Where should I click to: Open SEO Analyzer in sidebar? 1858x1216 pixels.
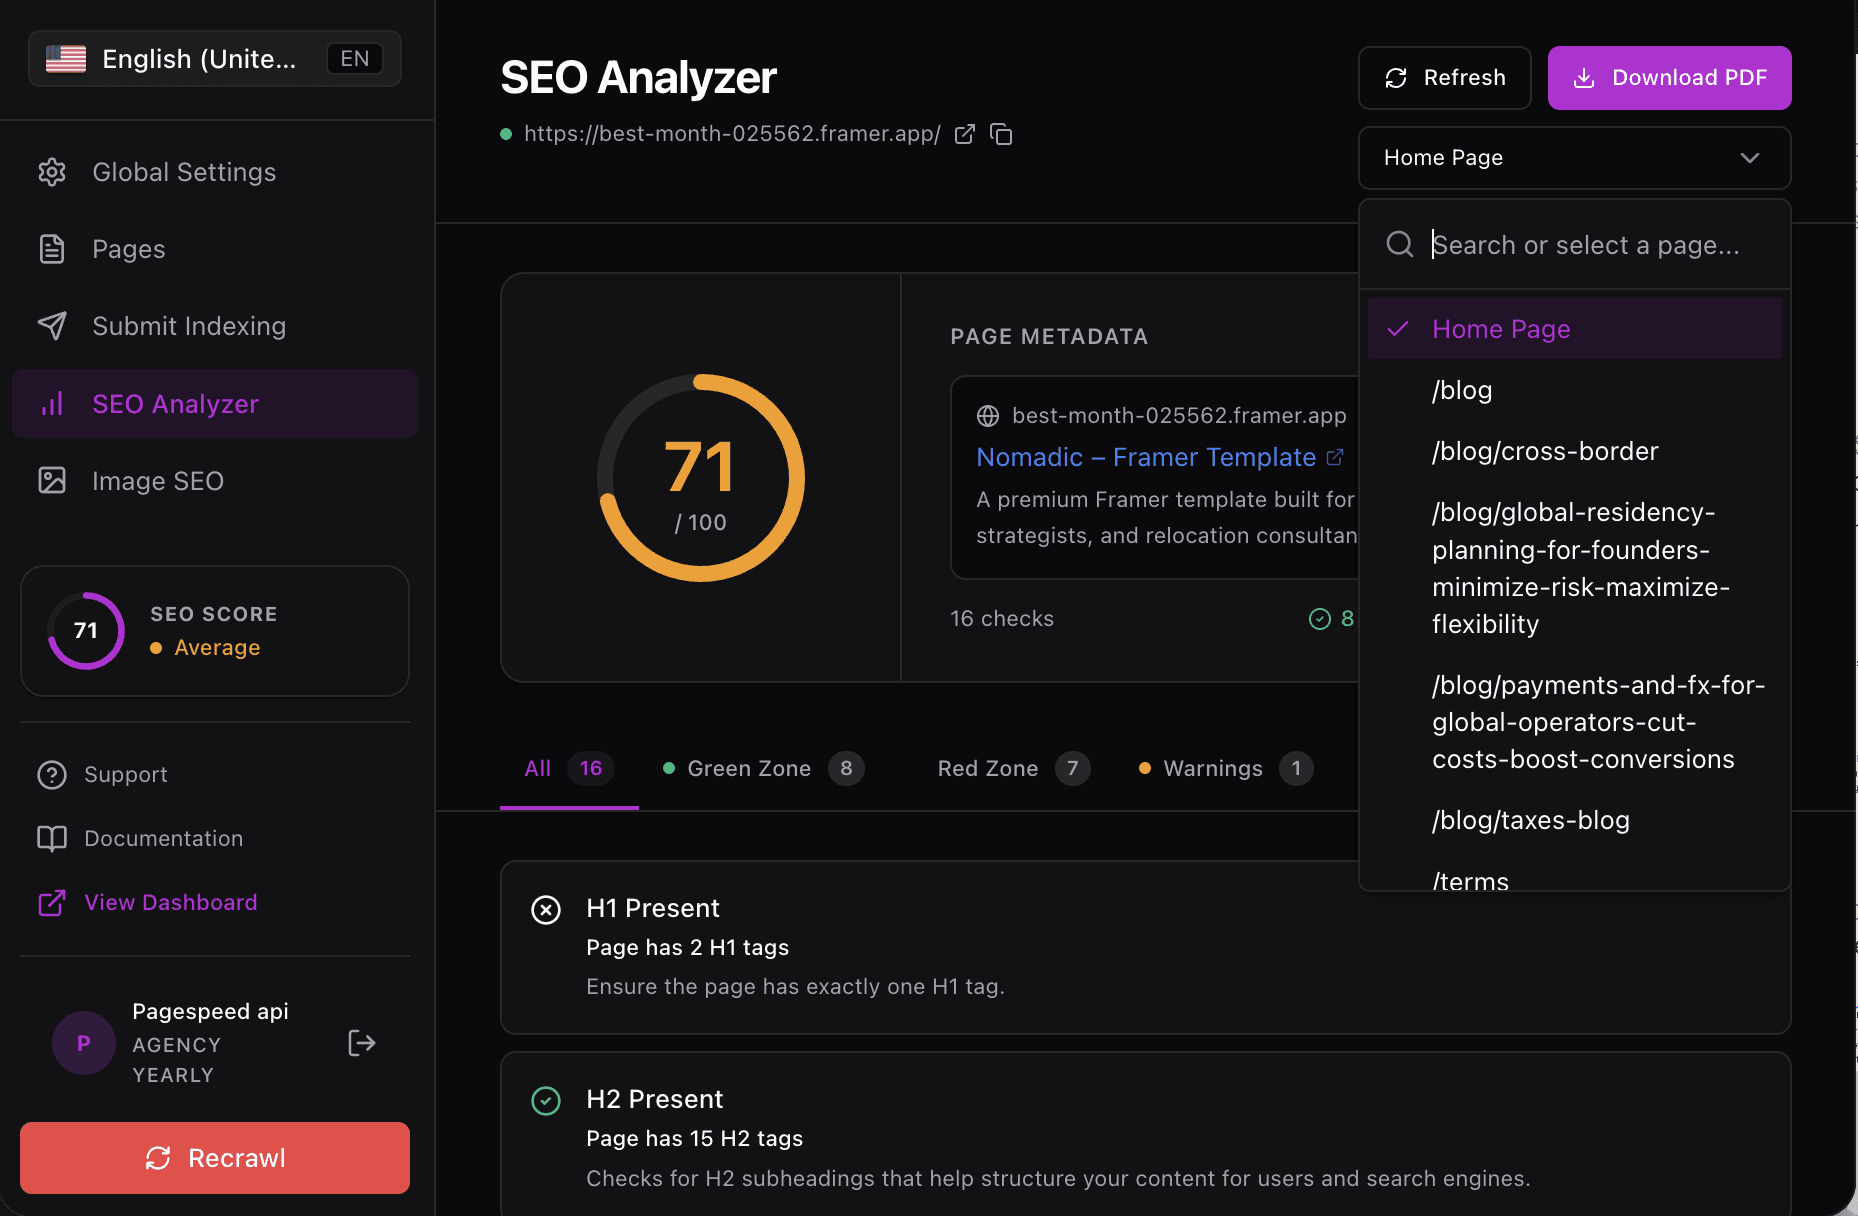point(215,404)
